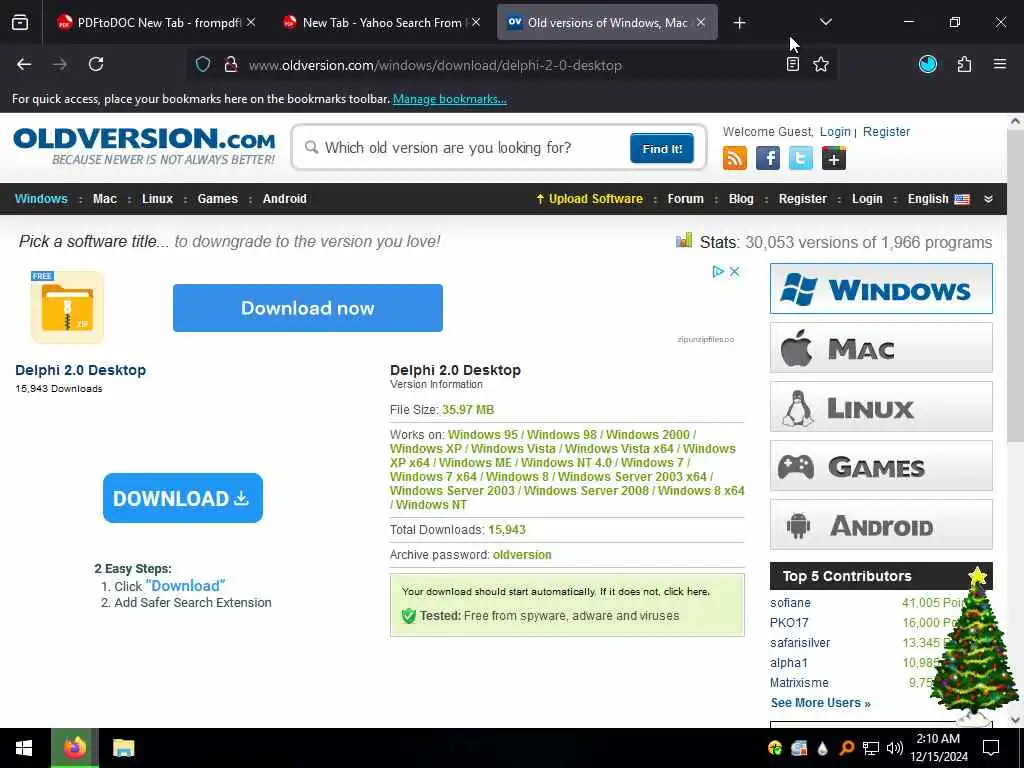Close the ad with X icon
Screen dimensions: 1024x768
tap(734, 272)
